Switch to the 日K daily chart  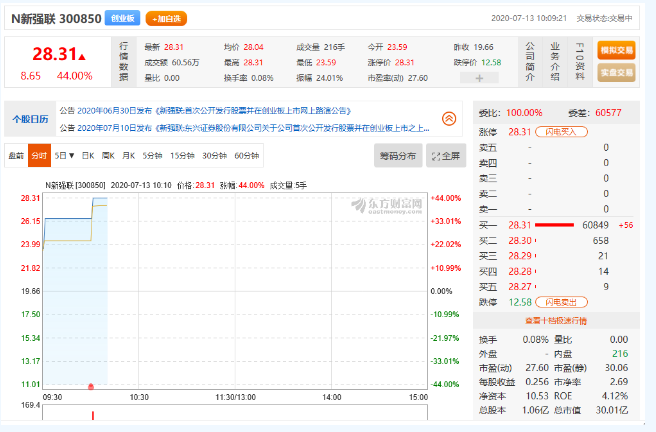point(88,156)
